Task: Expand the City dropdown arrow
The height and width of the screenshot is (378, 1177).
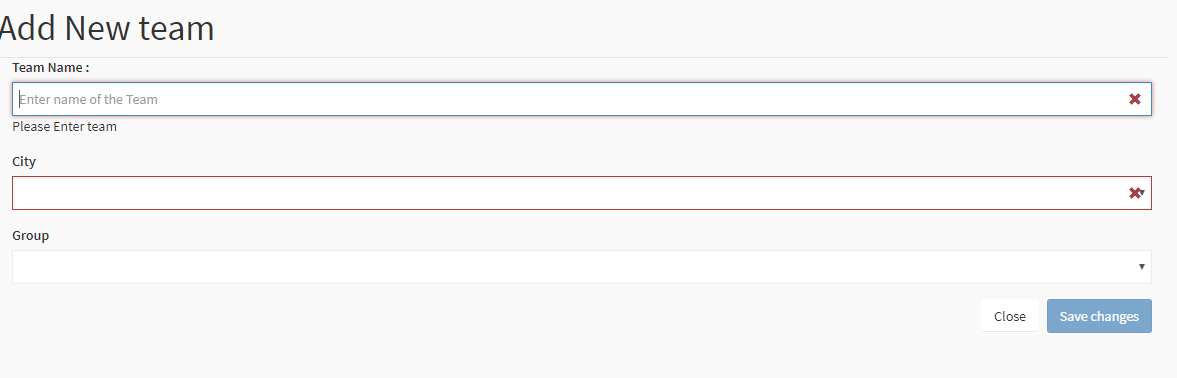Action: tap(1142, 193)
